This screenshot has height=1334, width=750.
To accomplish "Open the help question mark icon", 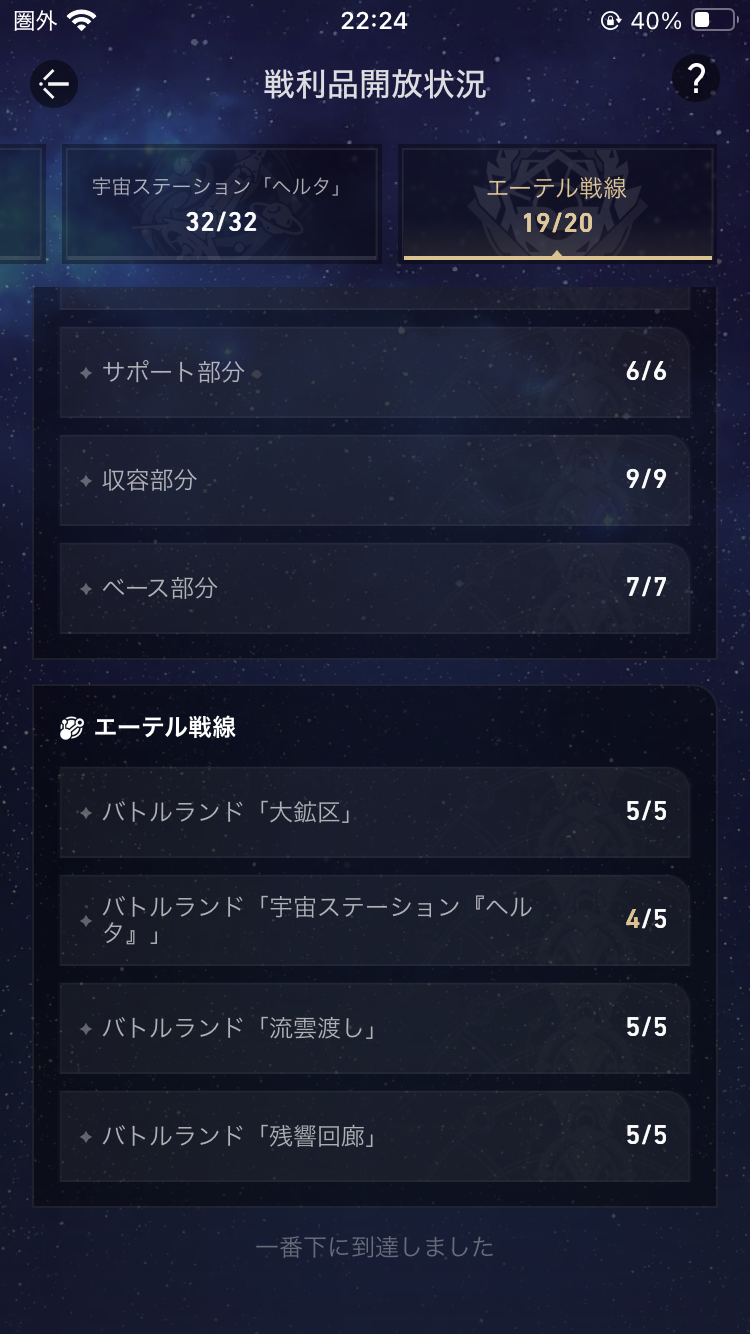I will 696,79.
